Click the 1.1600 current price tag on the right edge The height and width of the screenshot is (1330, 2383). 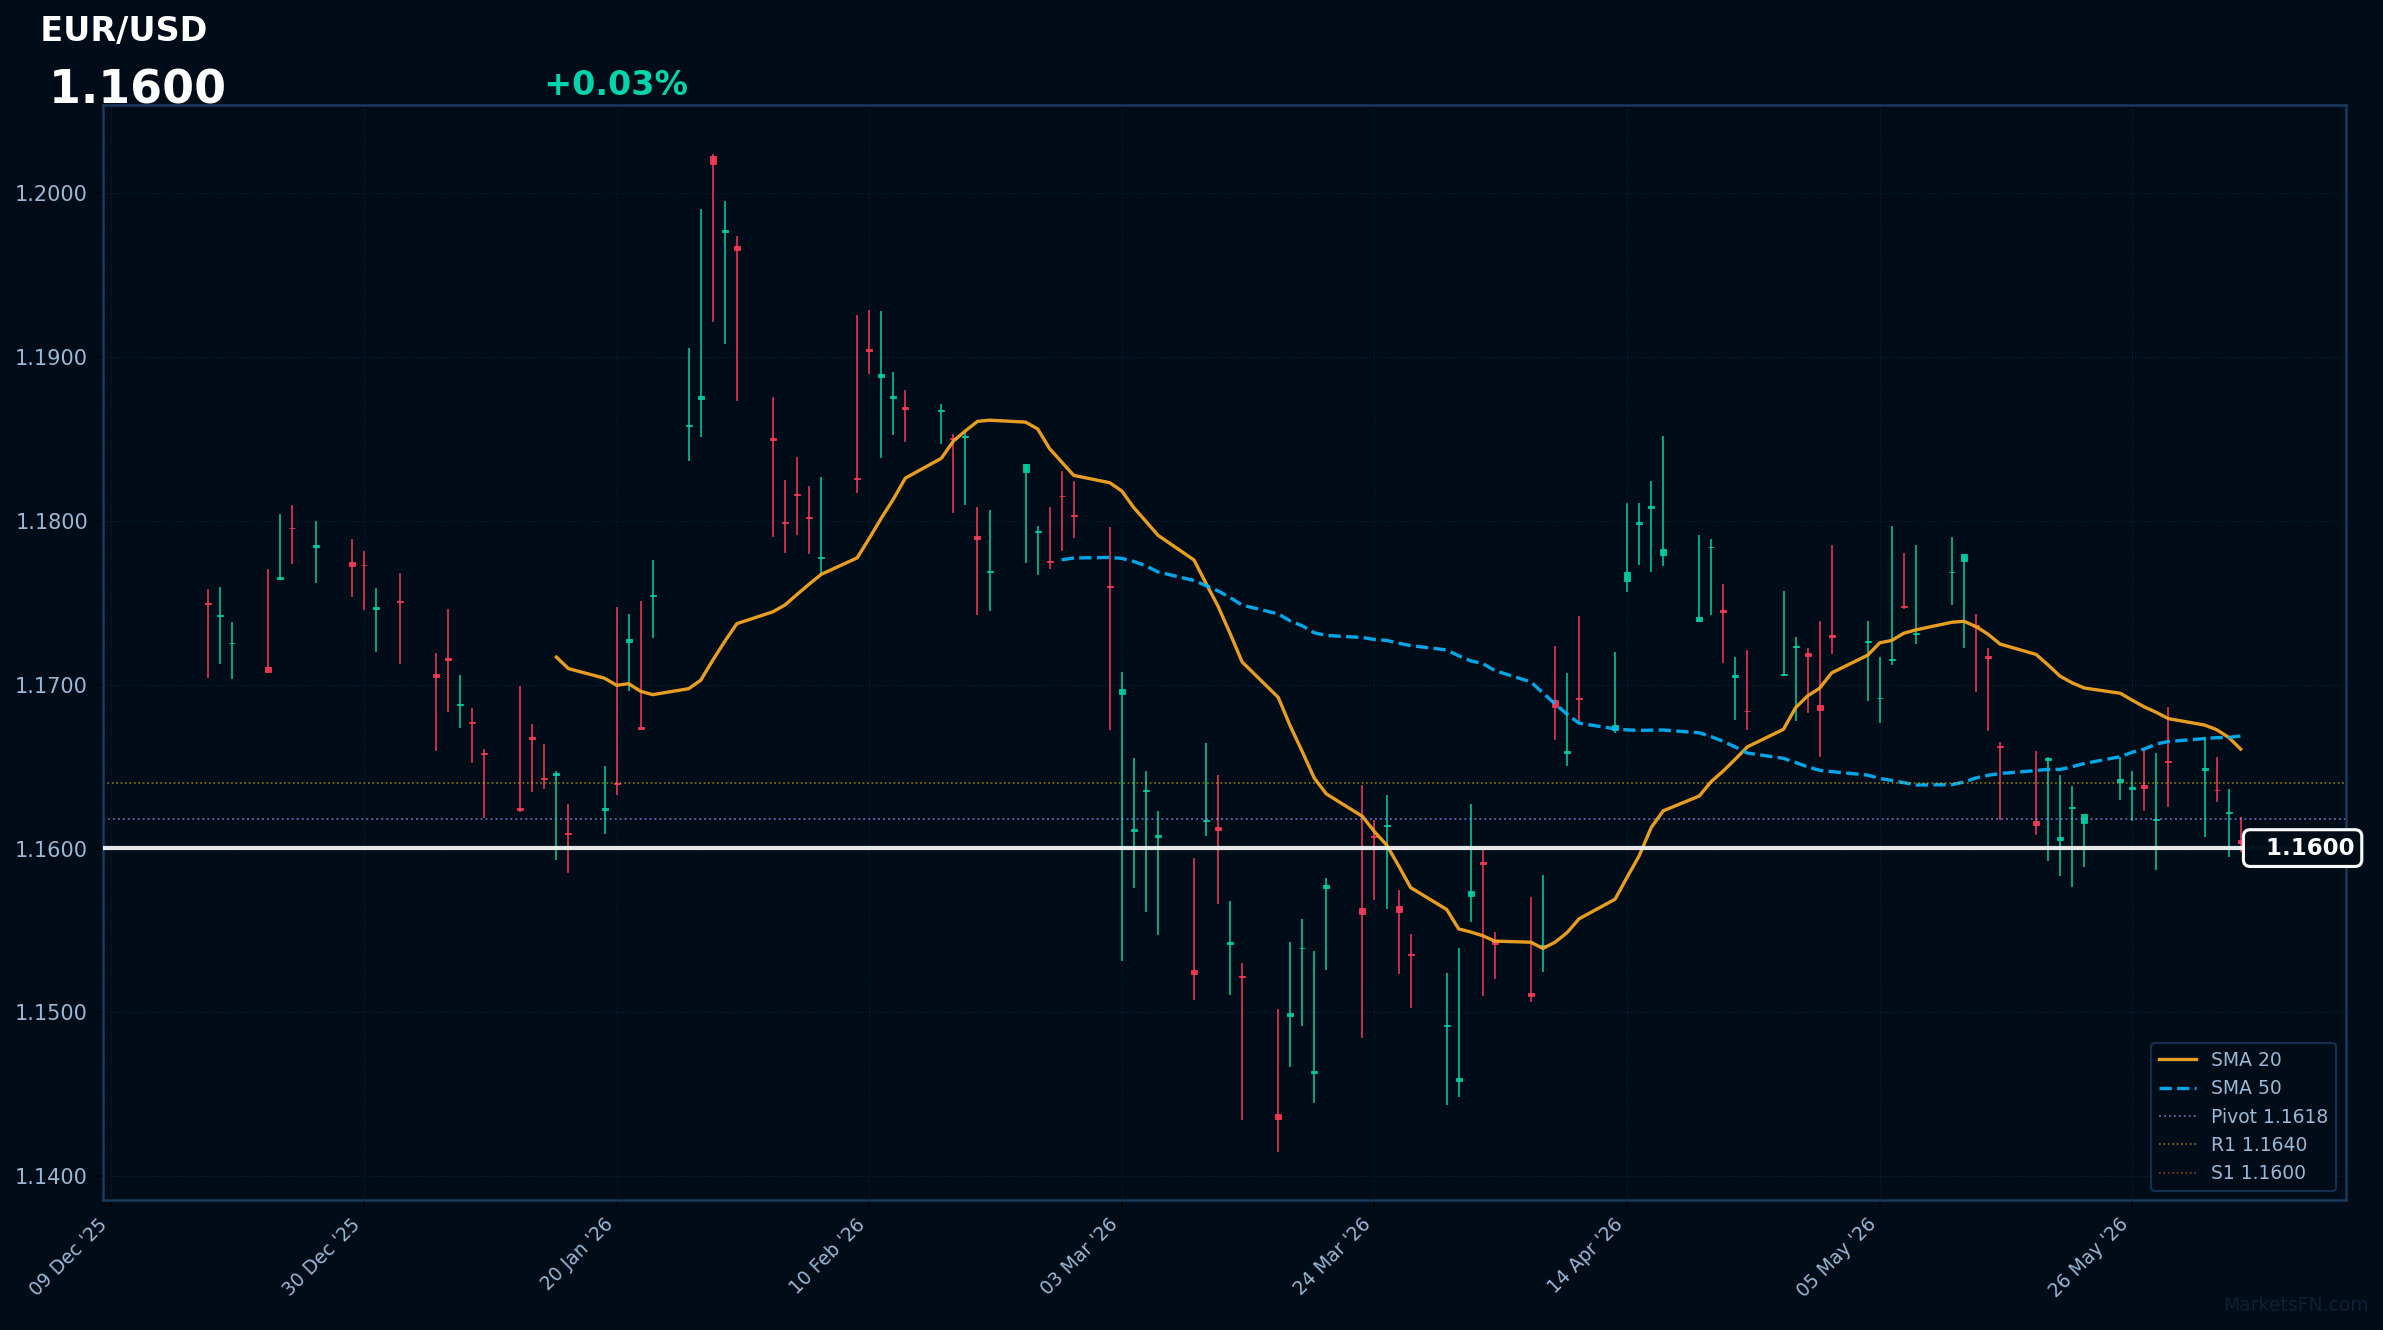click(x=2302, y=848)
